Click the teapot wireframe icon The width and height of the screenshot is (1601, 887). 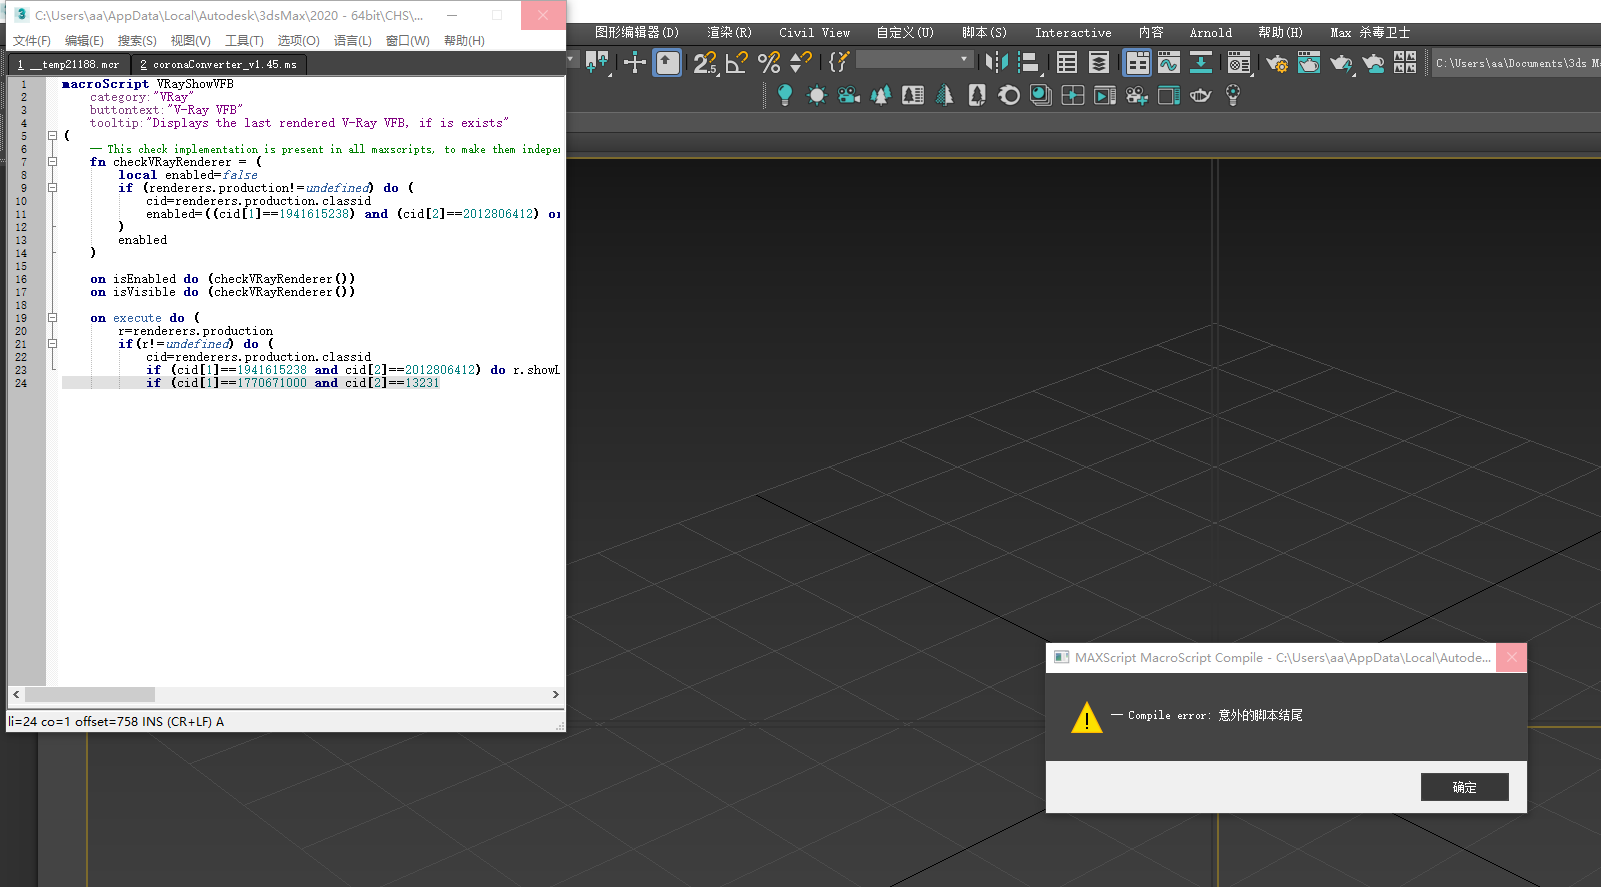coord(1201,95)
